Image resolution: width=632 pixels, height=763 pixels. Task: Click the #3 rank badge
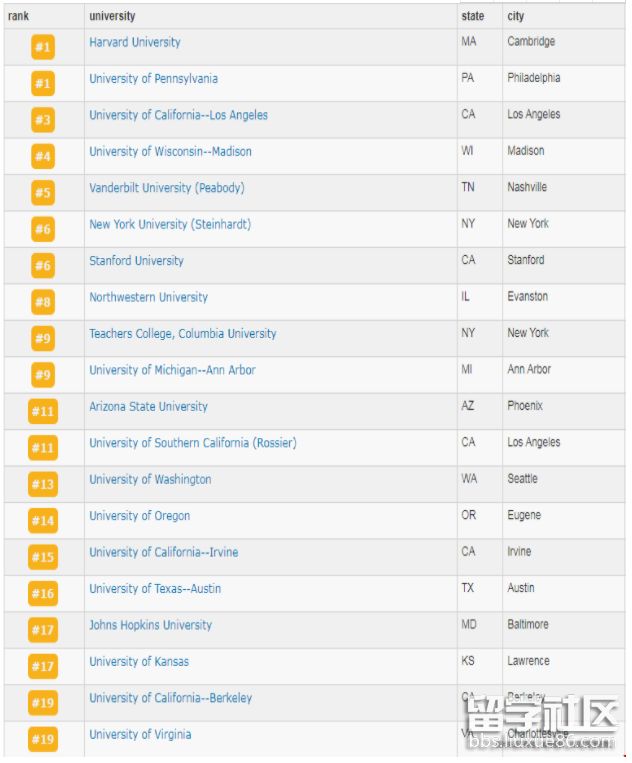click(x=43, y=120)
